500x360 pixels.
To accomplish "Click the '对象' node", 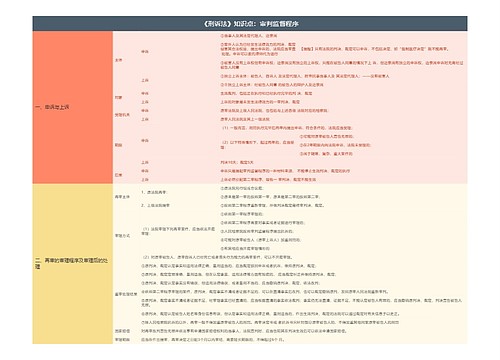I will coord(118,98).
